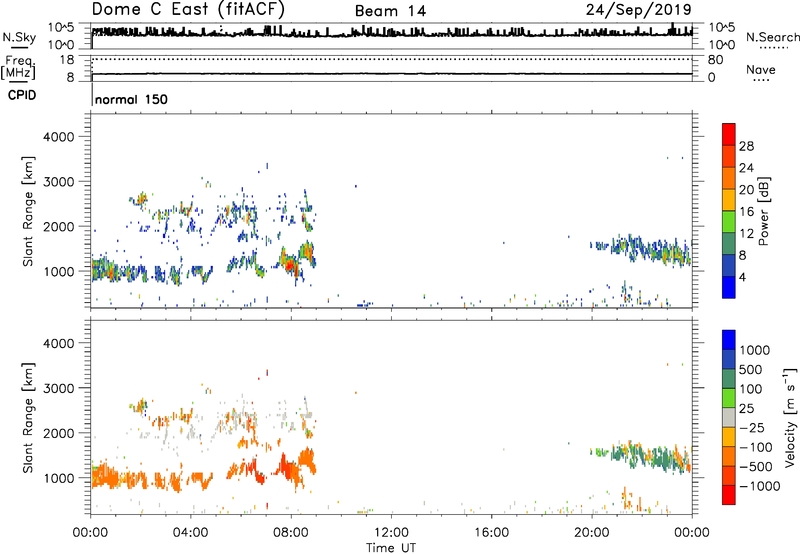Click the noise trace in the N.Sky panel
This screenshot has width=800, height=554.
point(392,33)
